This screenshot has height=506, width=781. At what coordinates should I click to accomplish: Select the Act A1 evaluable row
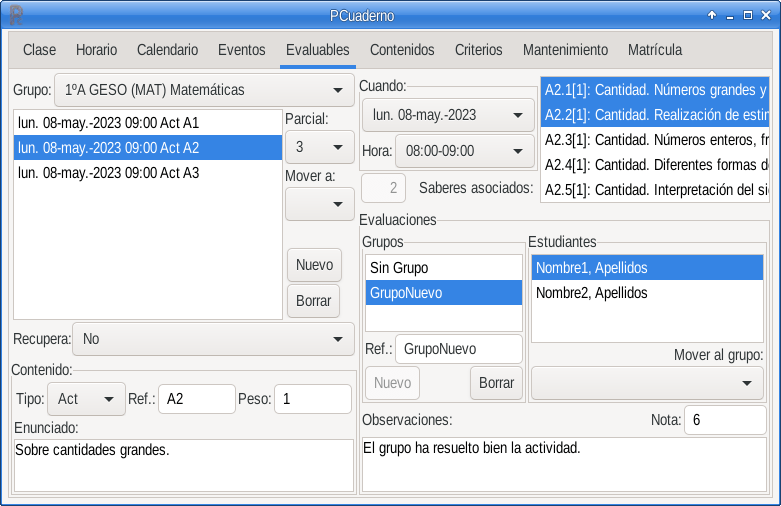(x=148, y=123)
